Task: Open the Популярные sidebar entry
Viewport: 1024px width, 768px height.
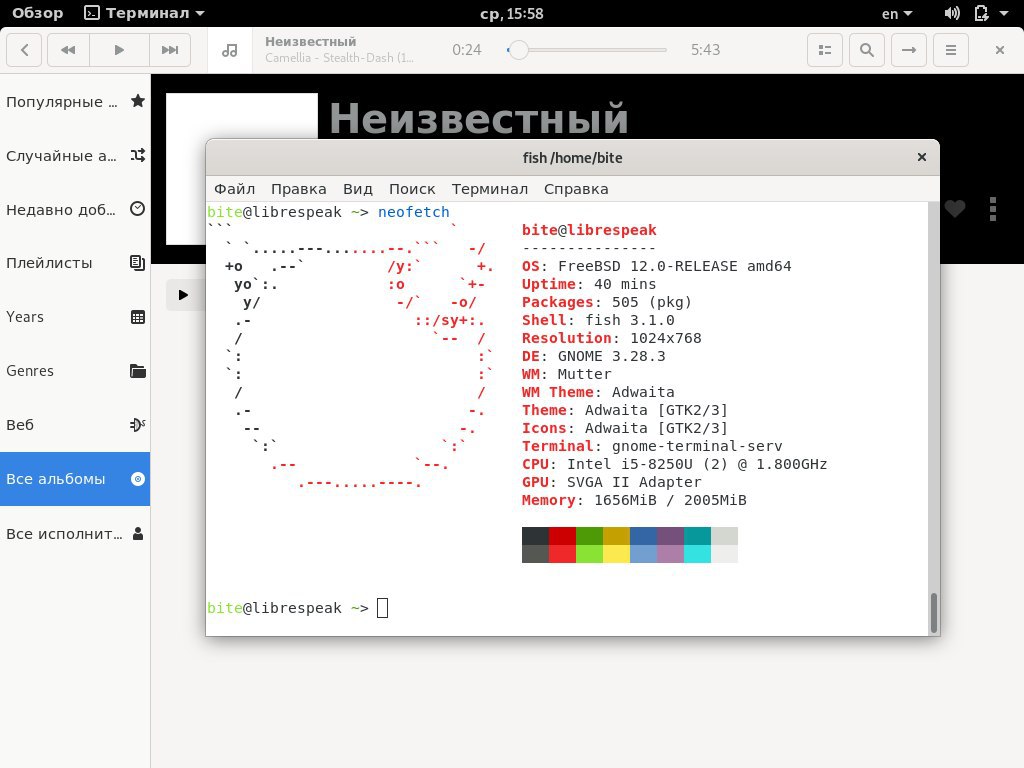Action: coord(75,101)
